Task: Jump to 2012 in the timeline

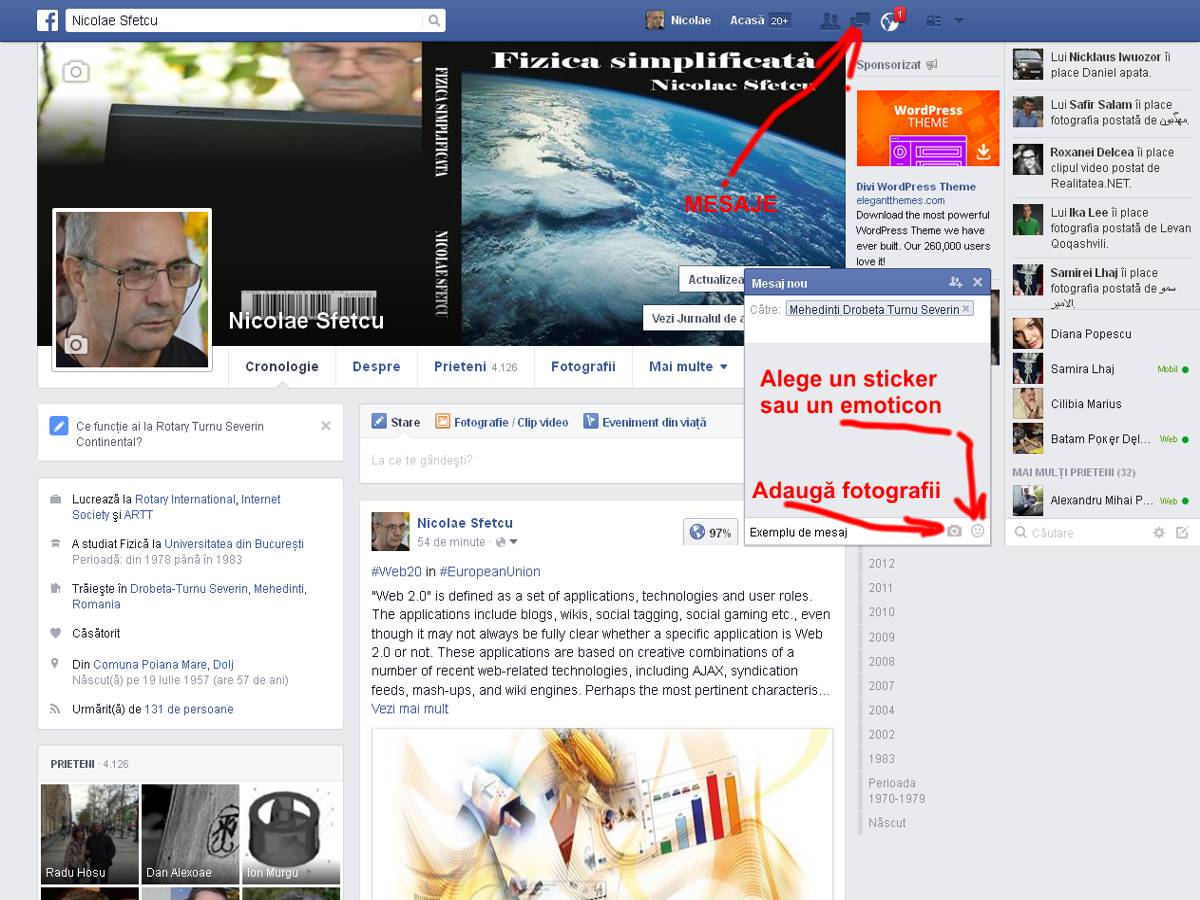Action: tap(881, 563)
